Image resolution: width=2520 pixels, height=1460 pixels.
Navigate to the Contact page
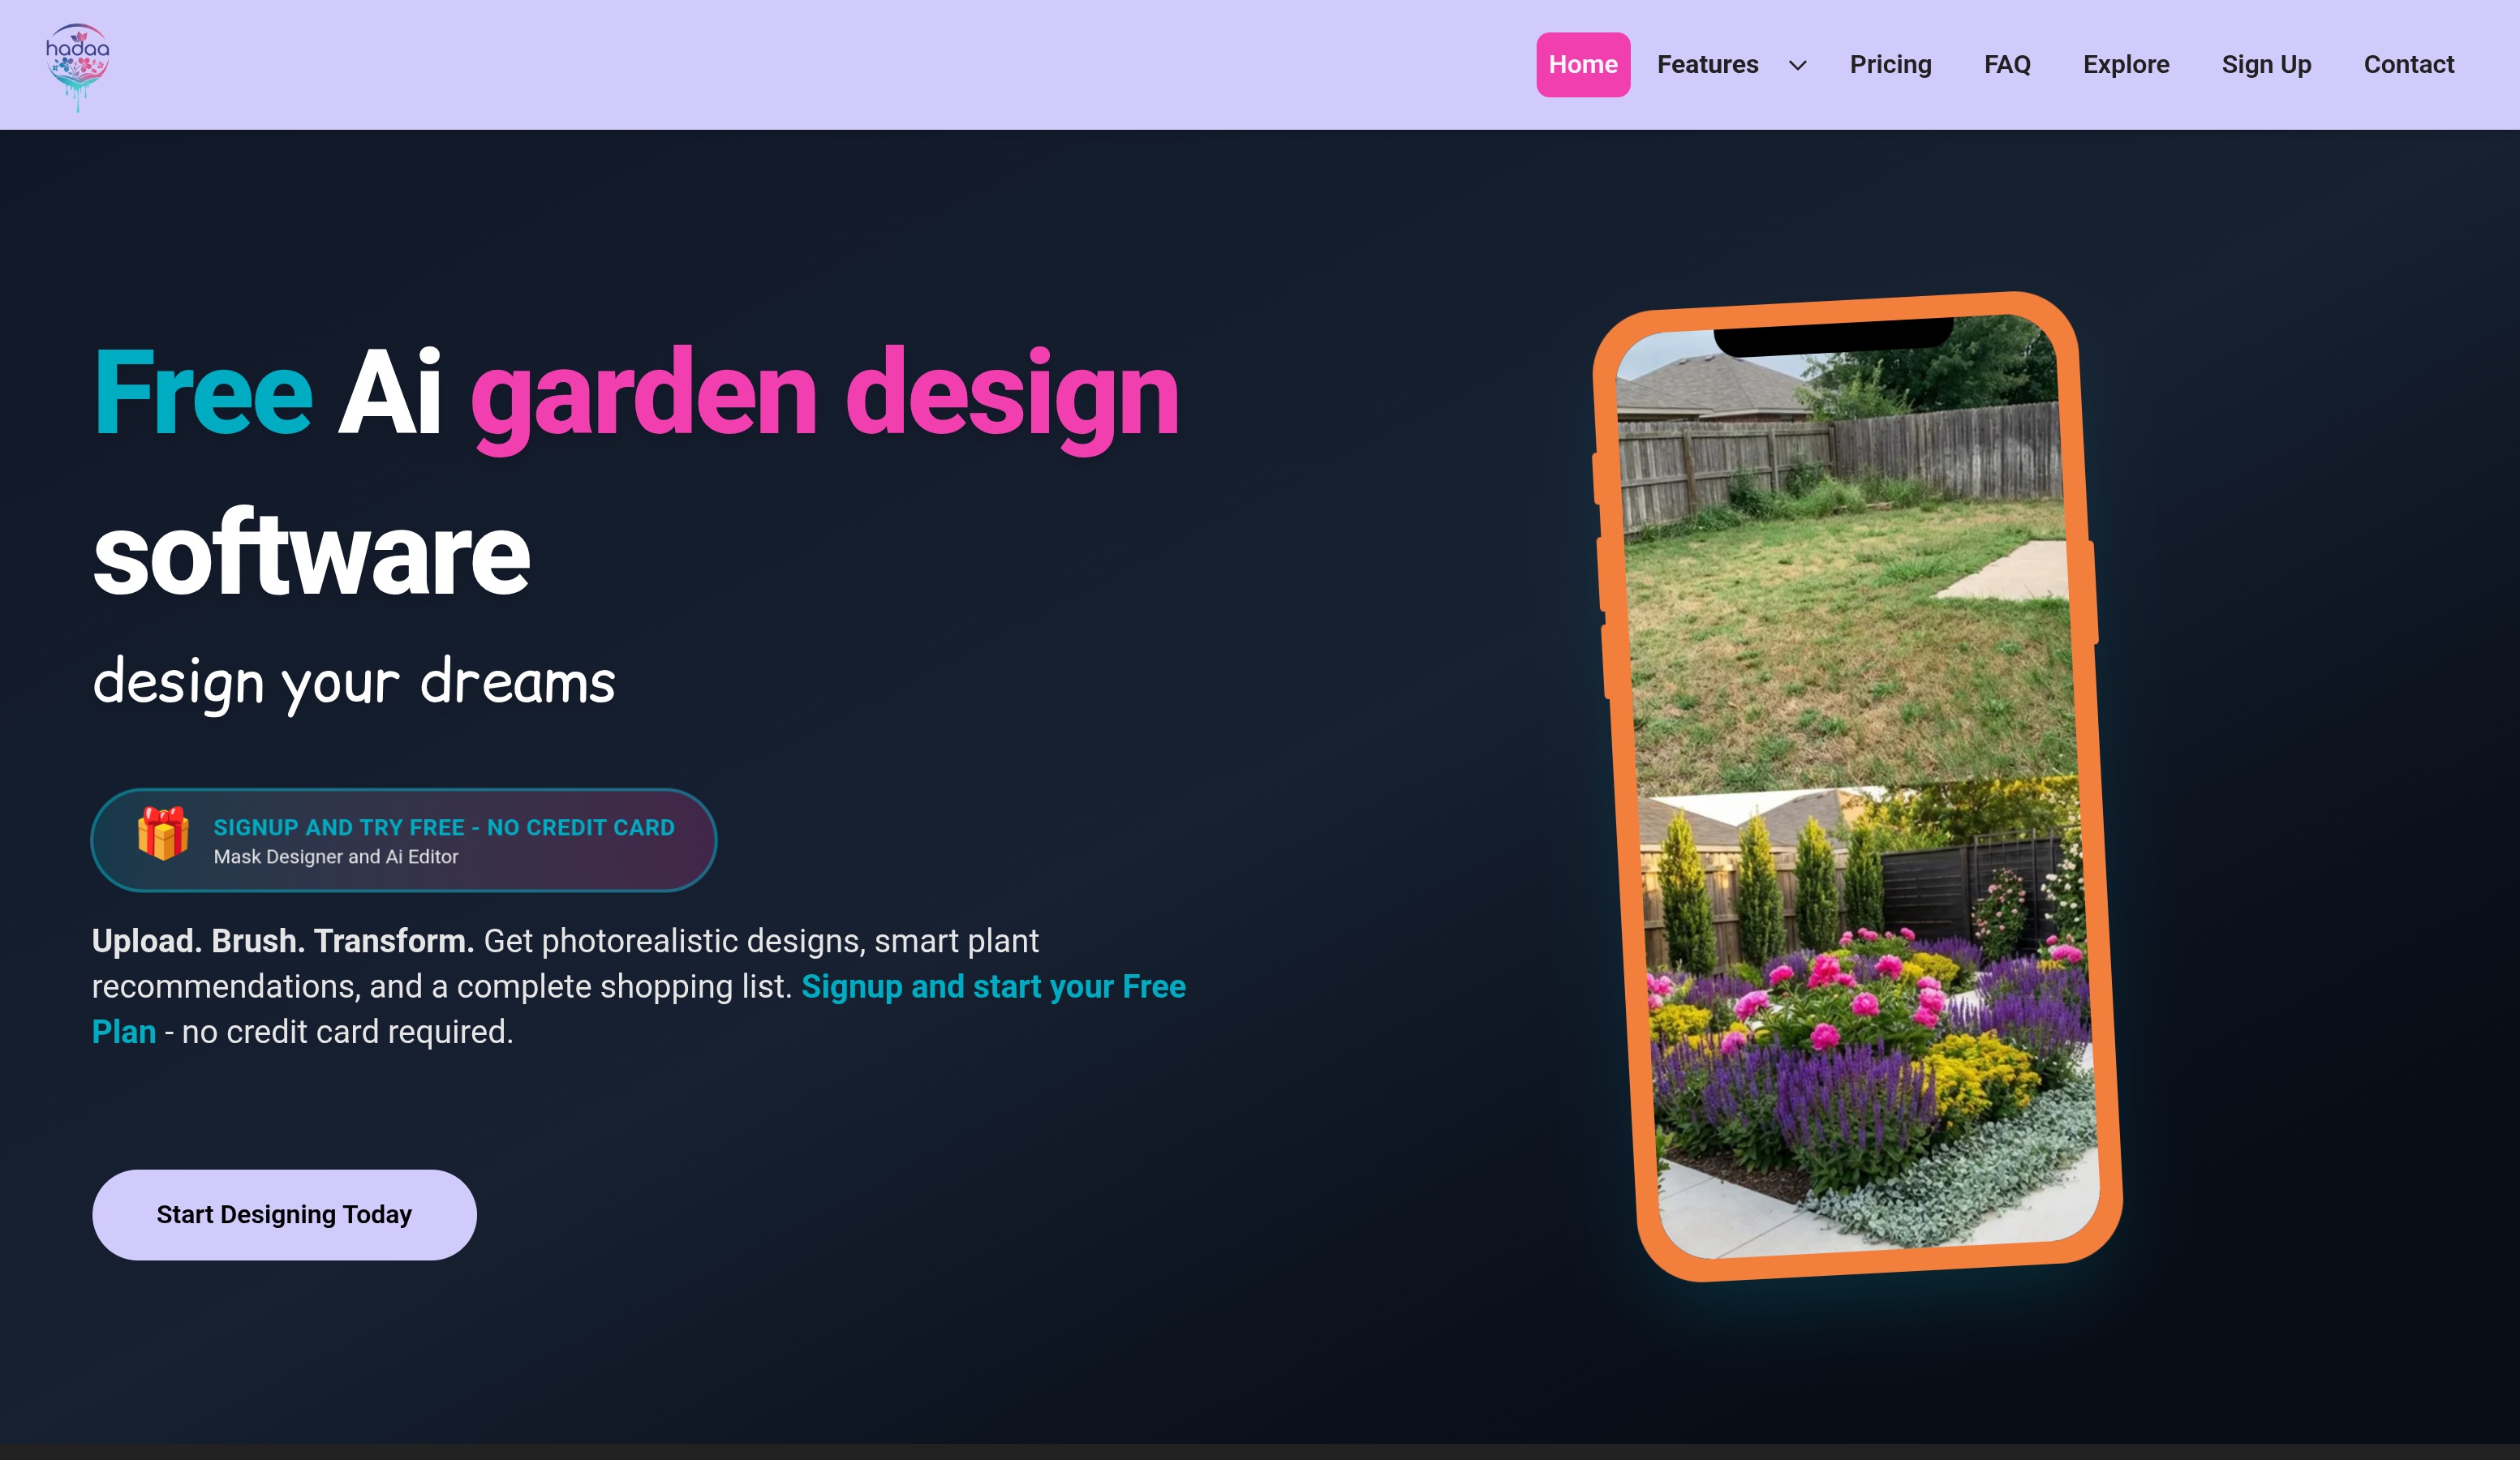[x=2408, y=64]
